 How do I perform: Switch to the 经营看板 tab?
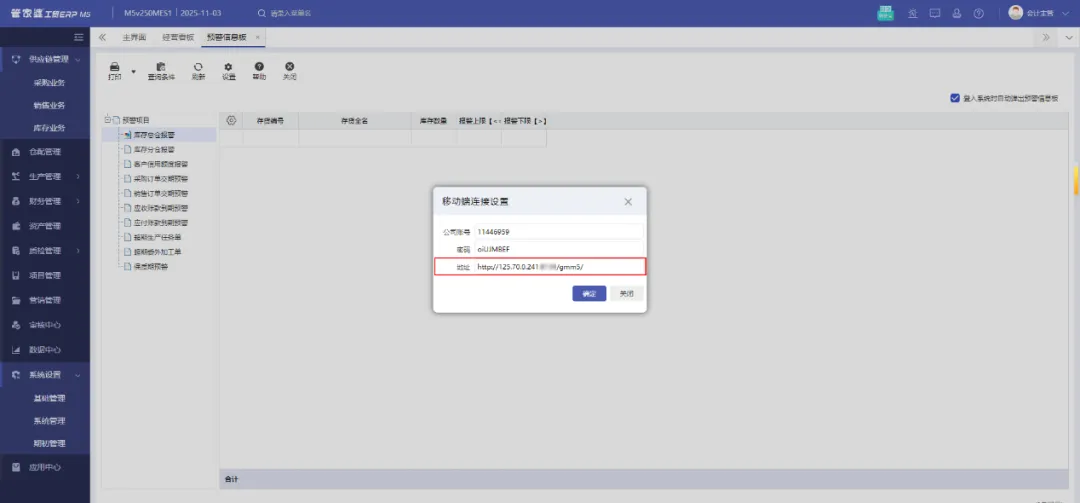176,37
